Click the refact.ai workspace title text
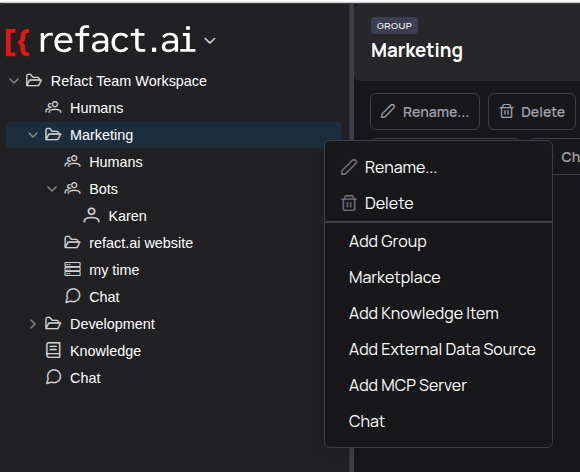The width and height of the screenshot is (580, 472). click(x=117, y=40)
